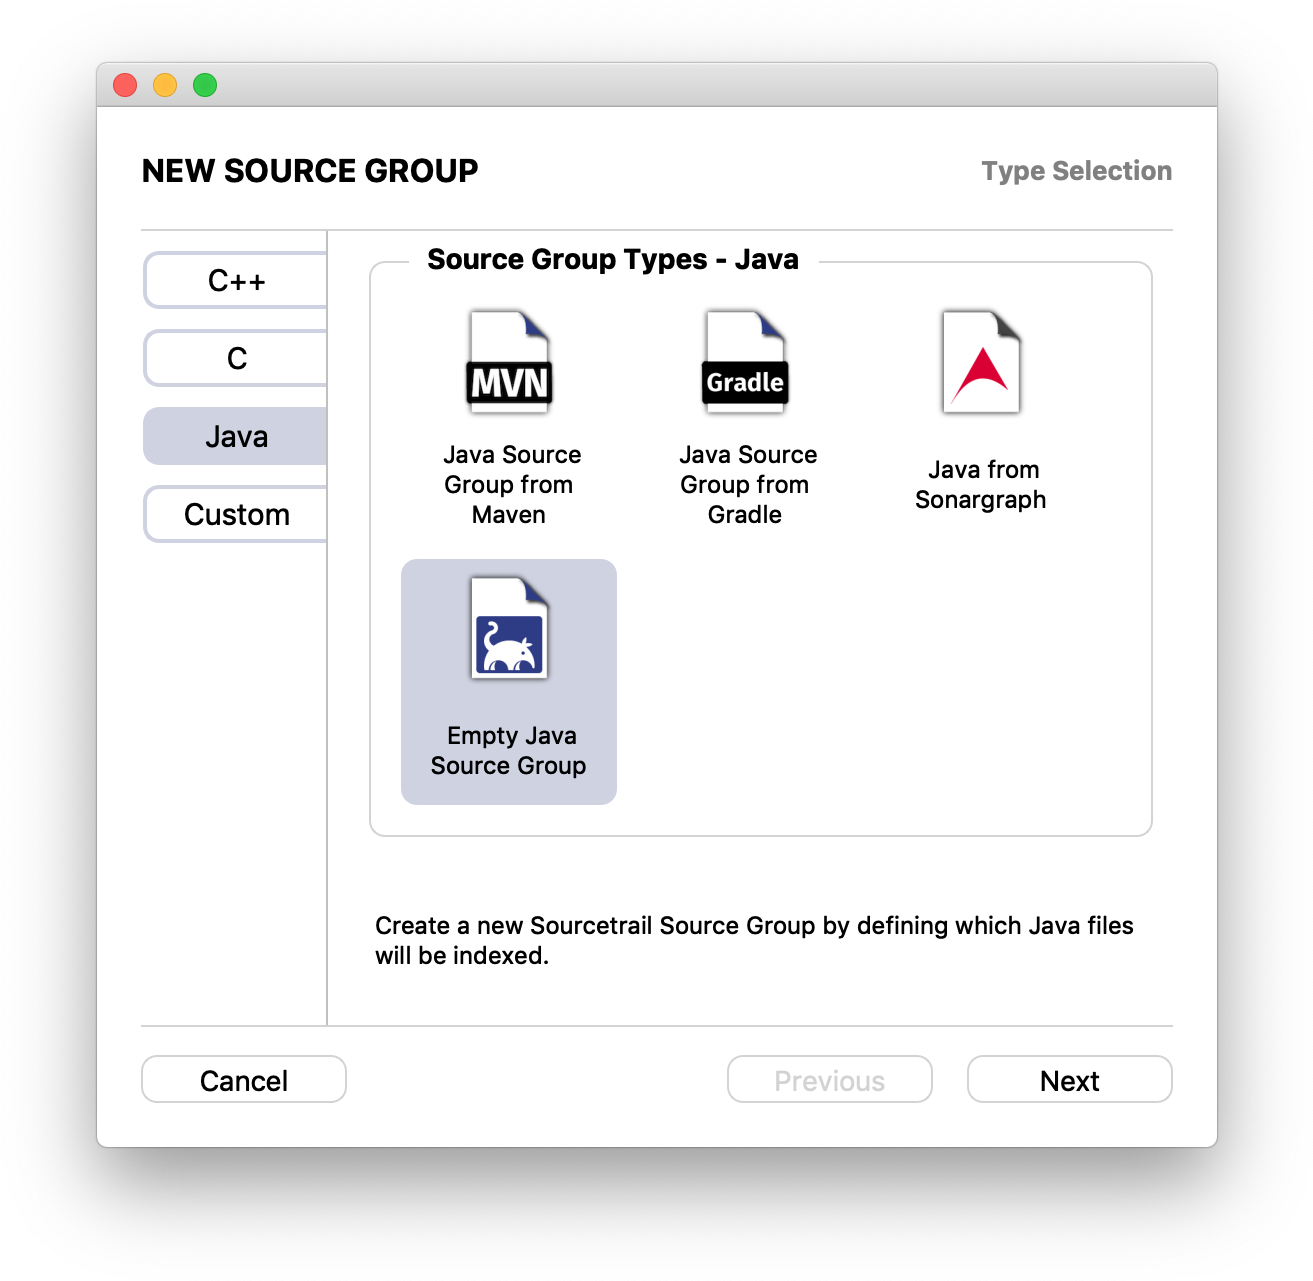The width and height of the screenshot is (1313, 1281).
Task: Switch to the C language tab
Action: (x=236, y=359)
